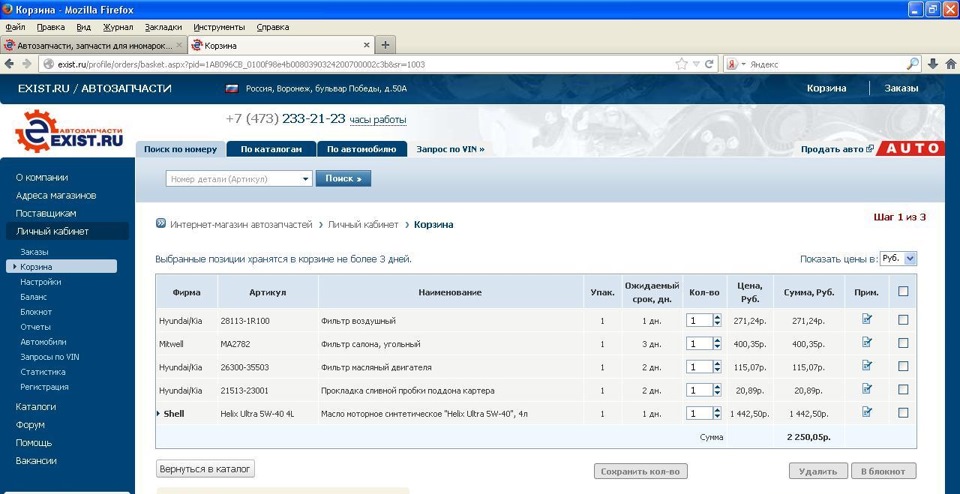Adjust quantity stepper for Фильтр салона
This screenshot has width=960, height=494.
pos(717,343)
